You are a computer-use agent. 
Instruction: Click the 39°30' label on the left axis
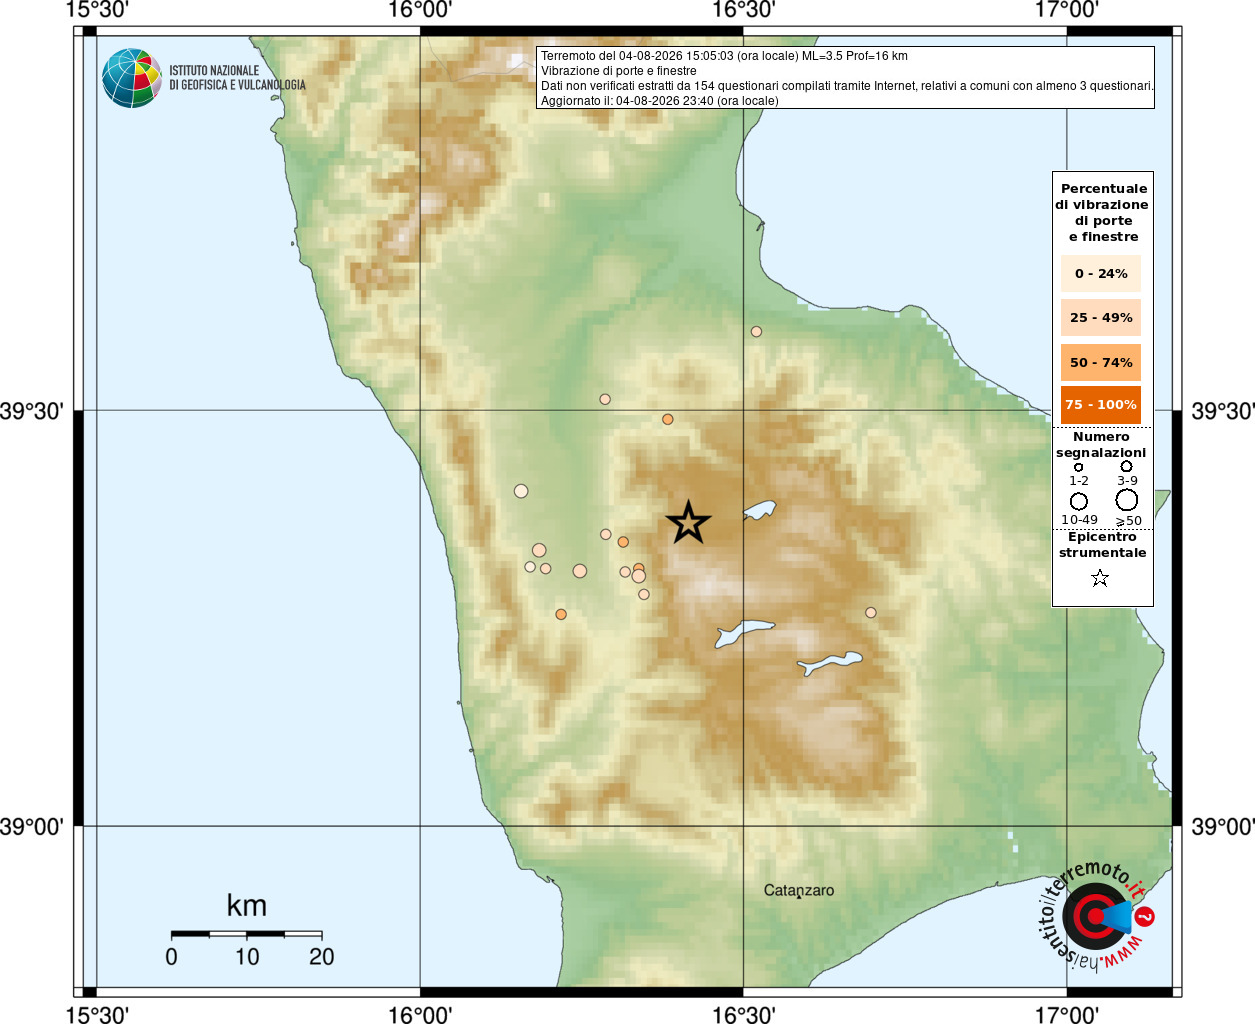32,411
